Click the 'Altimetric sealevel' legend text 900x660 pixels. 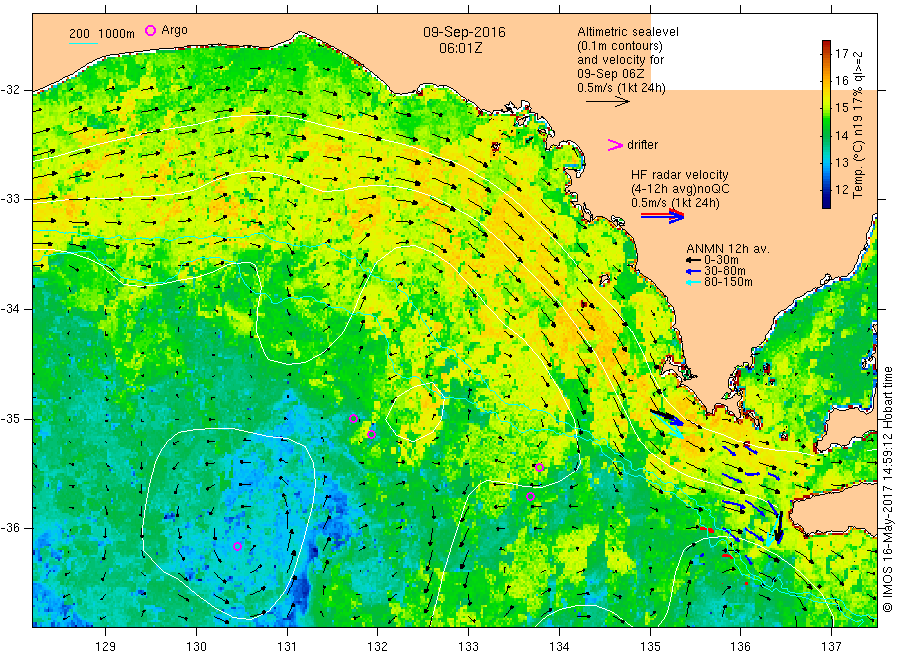[627, 32]
